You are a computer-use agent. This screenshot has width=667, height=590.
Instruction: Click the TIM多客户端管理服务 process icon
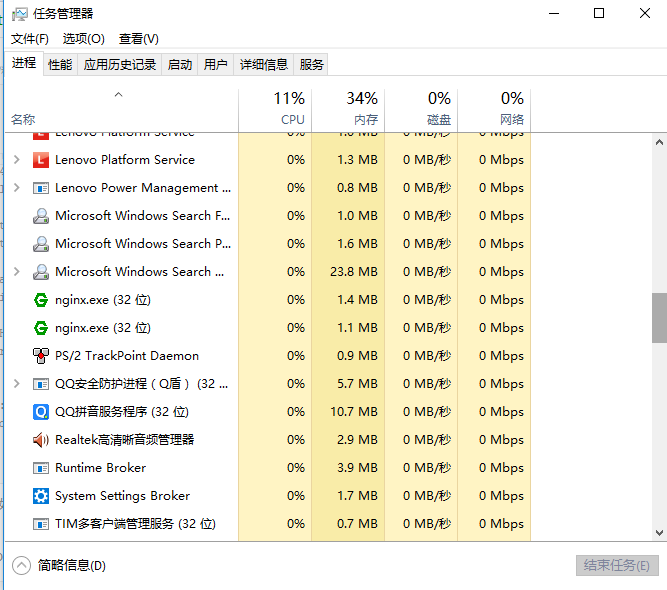[x=41, y=524]
